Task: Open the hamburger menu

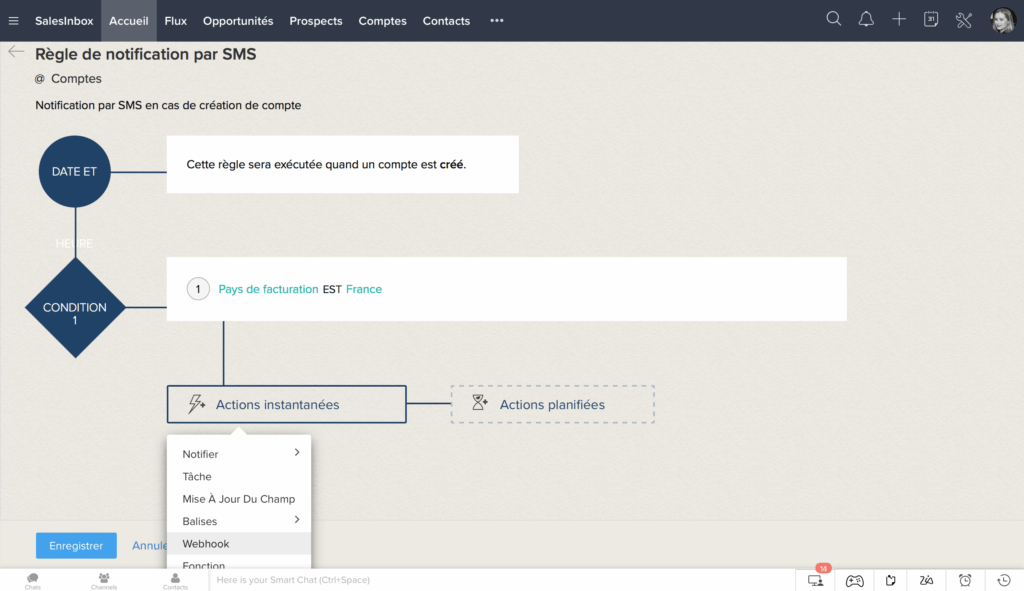Action: (13, 21)
